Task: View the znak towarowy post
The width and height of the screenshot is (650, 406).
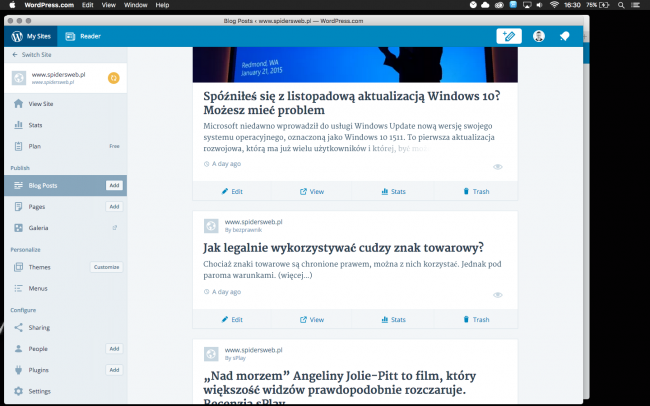Action: point(312,319)
